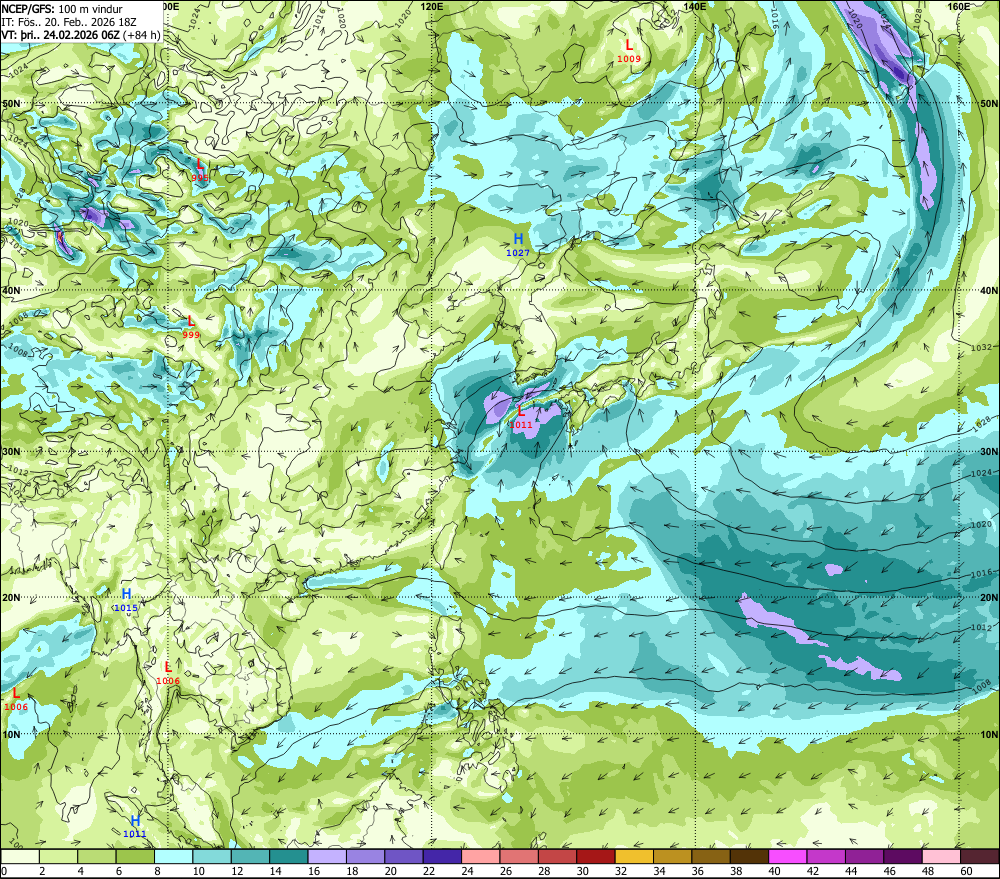Viewport: 1000px width, 879px height.
Task: Select the 30N label on right edge
Action: pyautogui.click(x=989, y=452)
